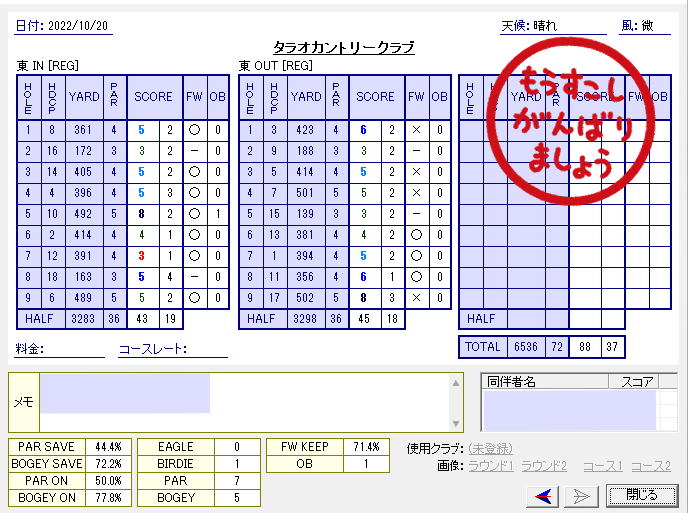The height and width of the screenshot is (513, 688).
Task: Click the EAGLE count 0
Action: 237,447
